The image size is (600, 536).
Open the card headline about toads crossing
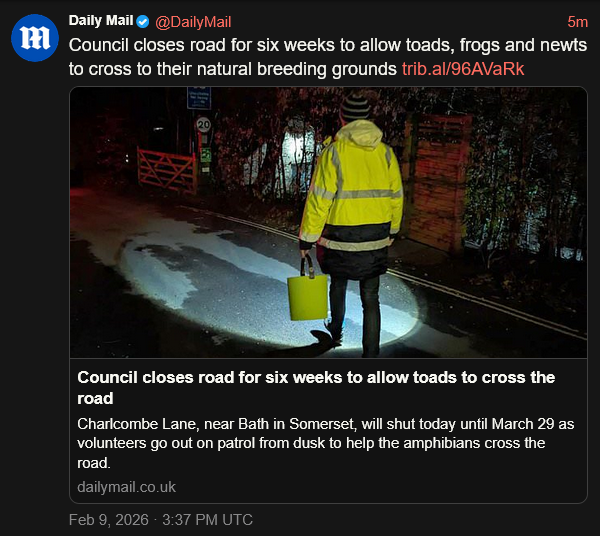click(316, 388)
